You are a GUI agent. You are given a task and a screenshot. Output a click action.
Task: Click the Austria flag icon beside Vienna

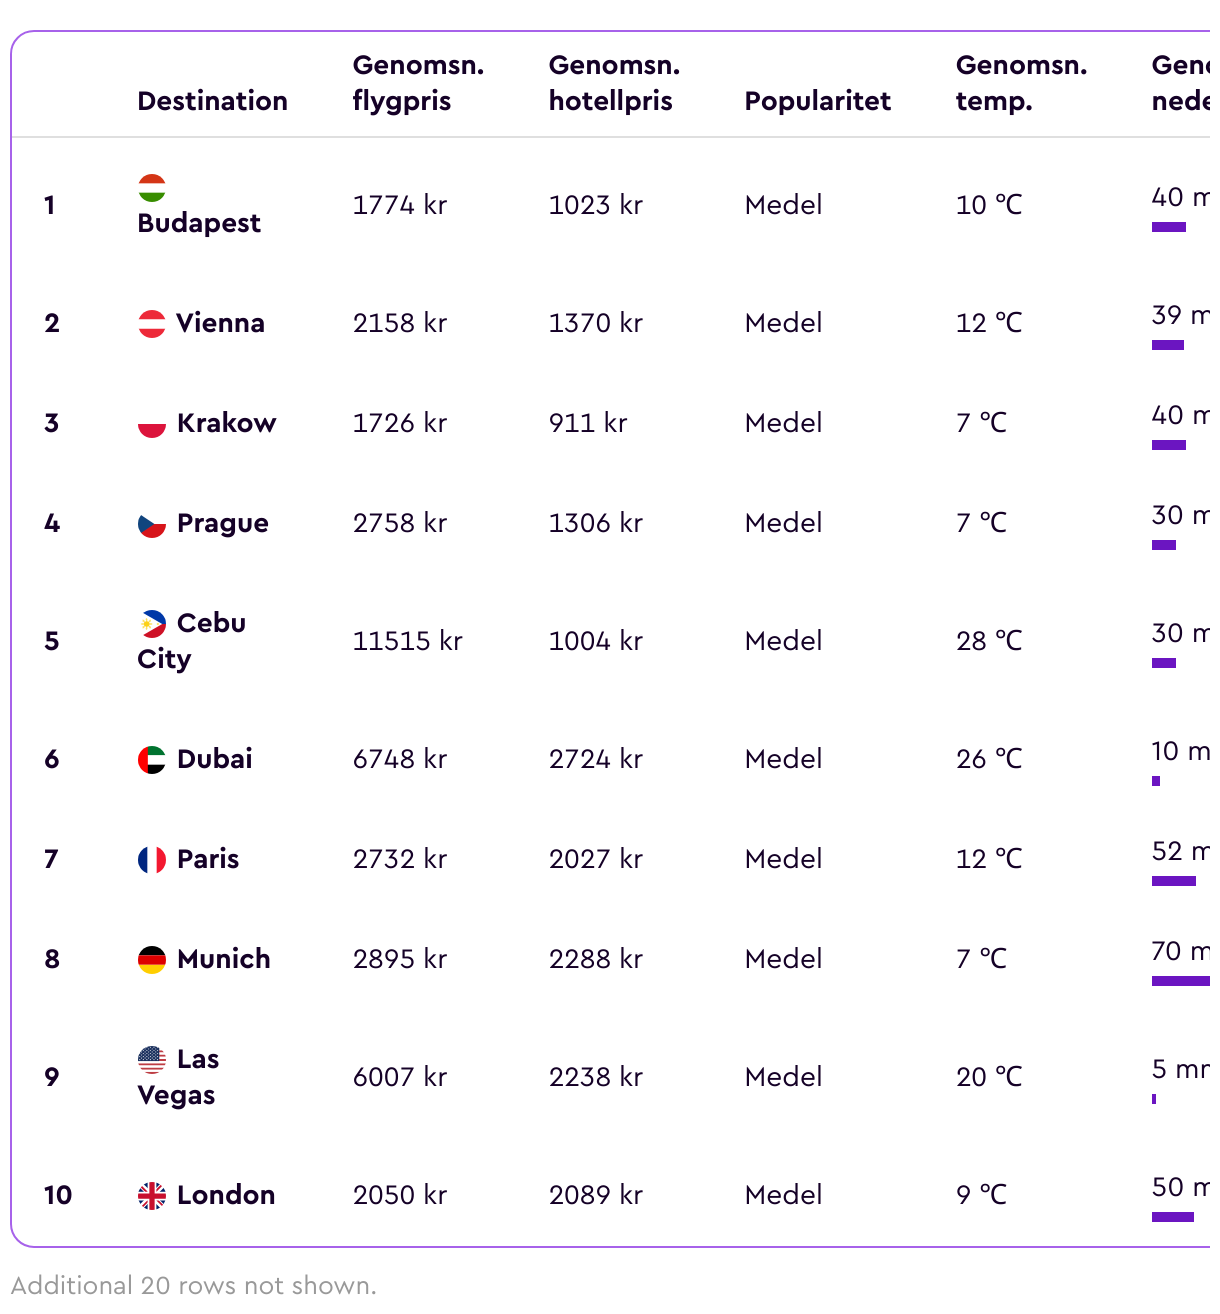152,323
